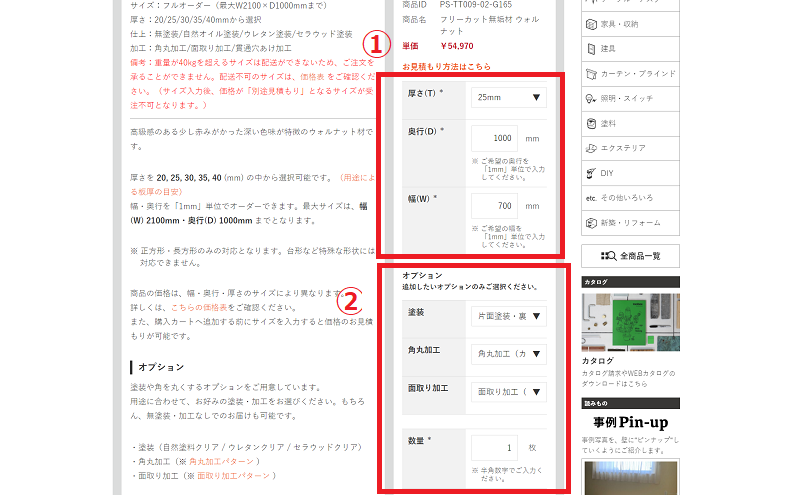The width and height of the screenshot is (800, 495).
Task: Click the 建具 door icon in sidebar
Action: (x=592, y=48)
